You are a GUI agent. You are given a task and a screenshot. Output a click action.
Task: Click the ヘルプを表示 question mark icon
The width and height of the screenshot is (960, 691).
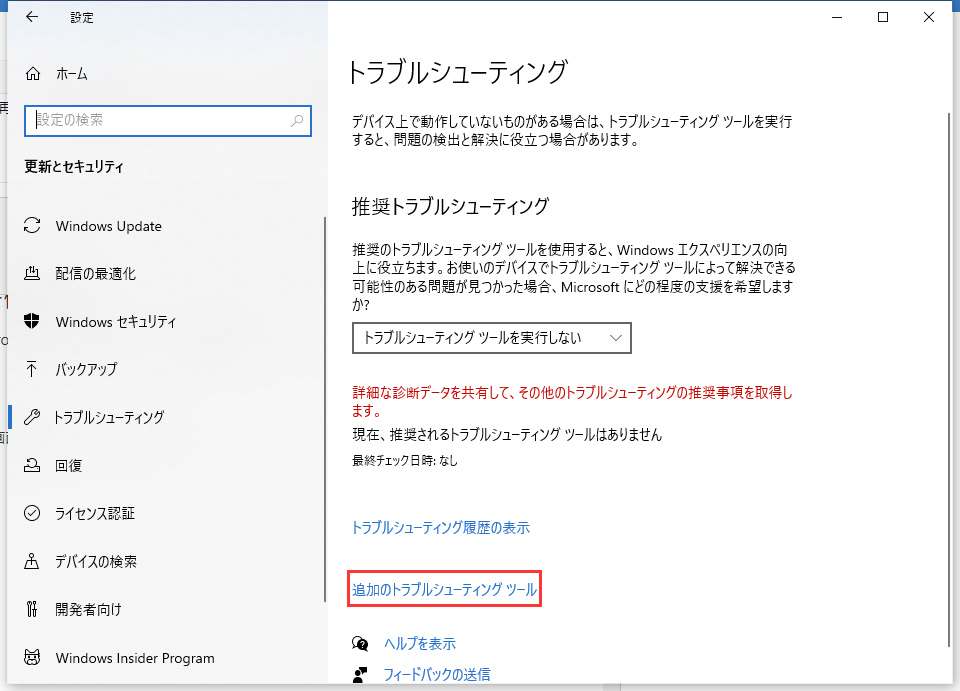360,645
